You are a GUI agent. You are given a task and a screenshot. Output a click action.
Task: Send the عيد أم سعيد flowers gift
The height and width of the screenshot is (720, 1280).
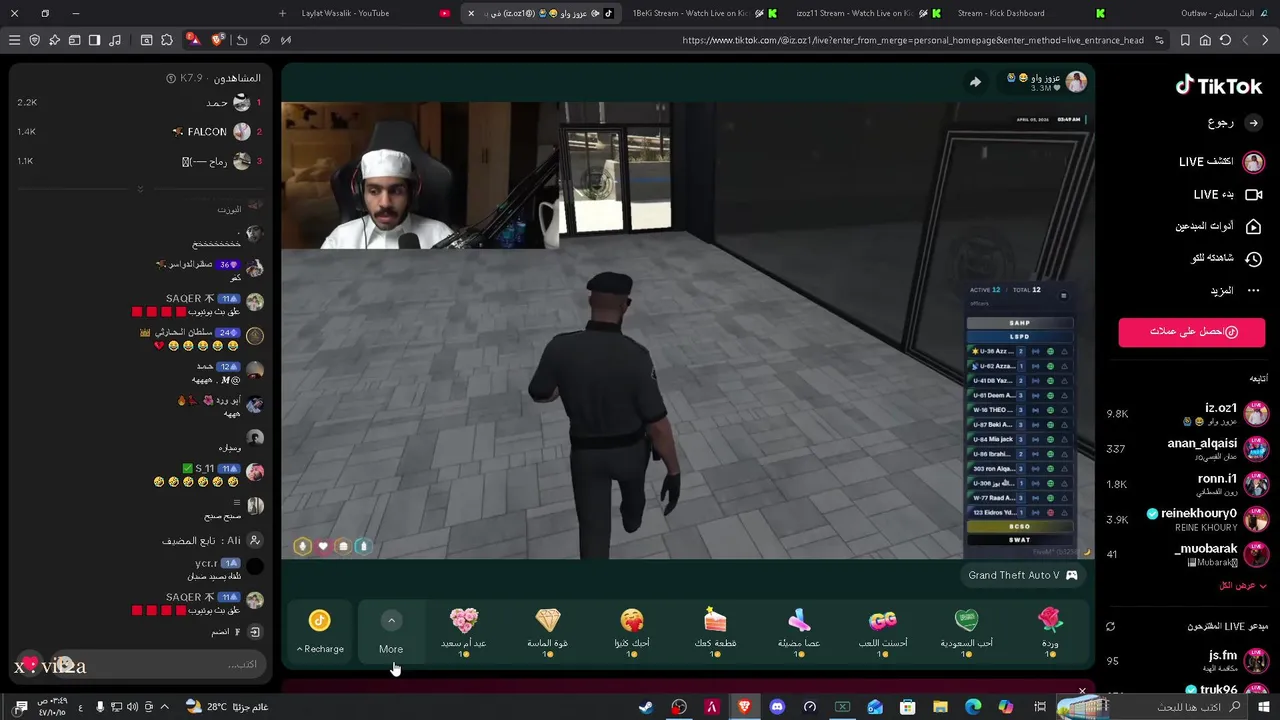point(464,631)
